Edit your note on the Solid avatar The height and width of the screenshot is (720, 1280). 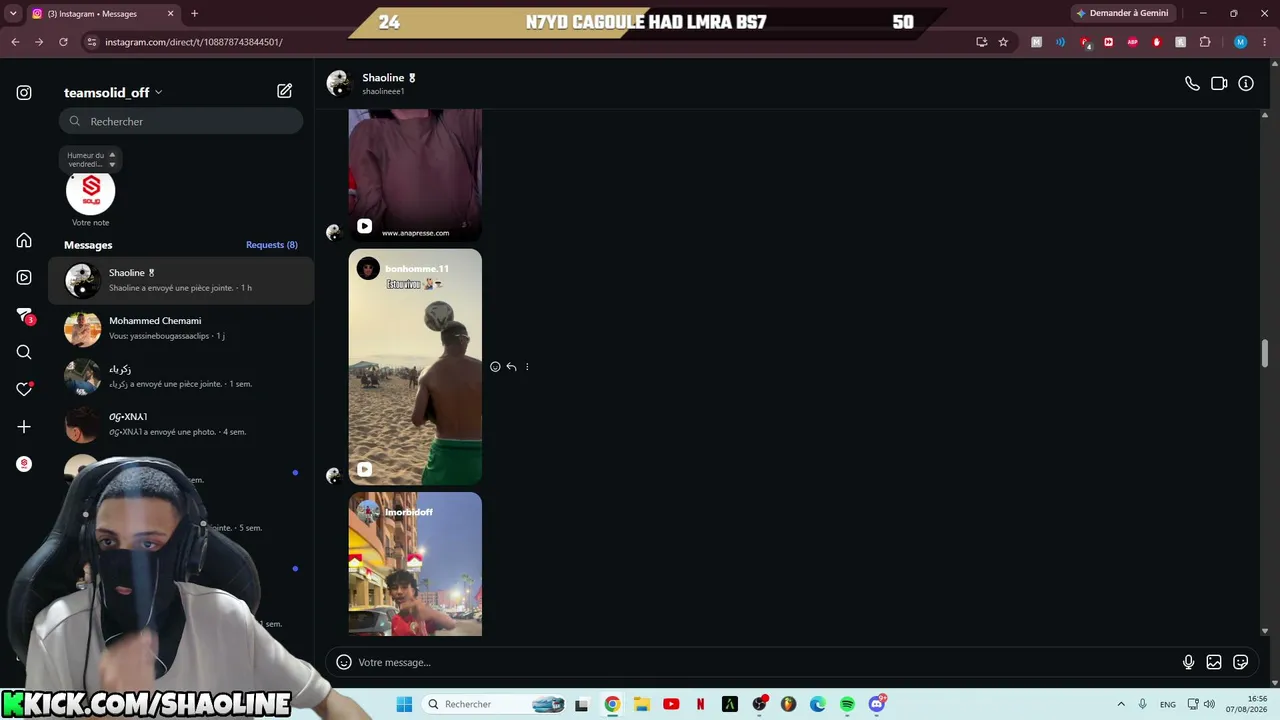(91, 191)
